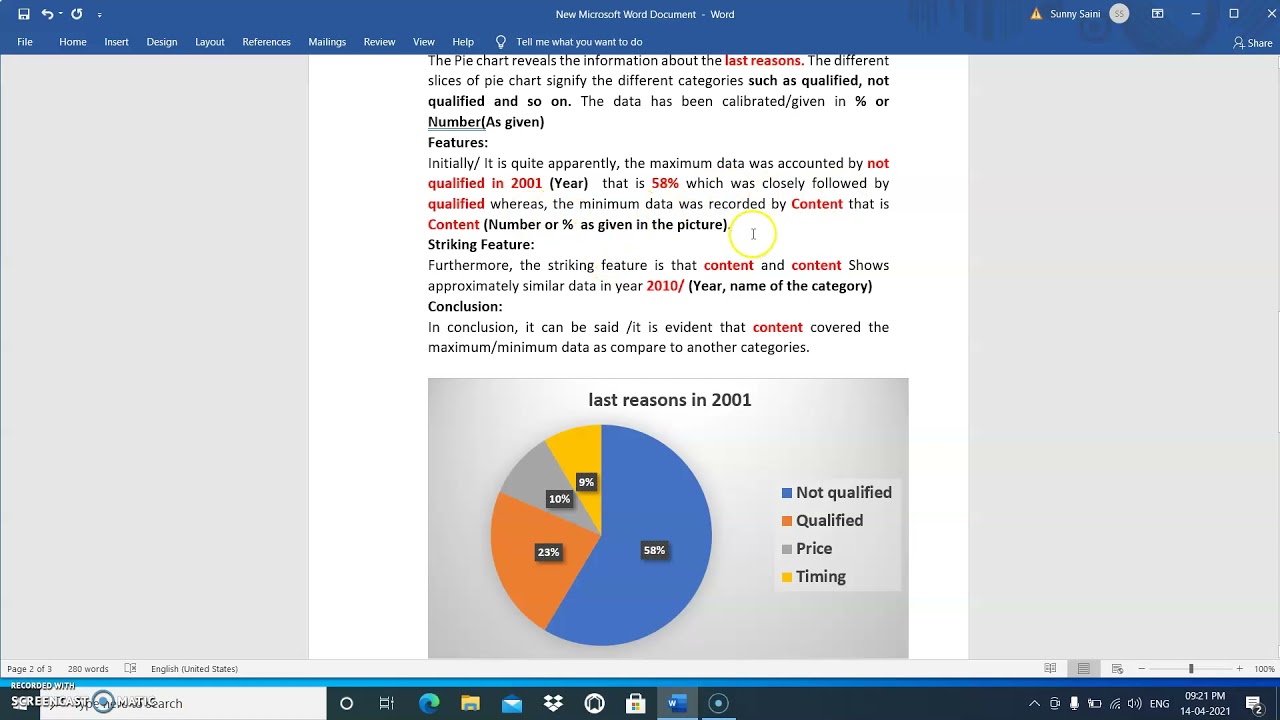Click the spelling proofing icon in status bar

(x=130, y=669)
